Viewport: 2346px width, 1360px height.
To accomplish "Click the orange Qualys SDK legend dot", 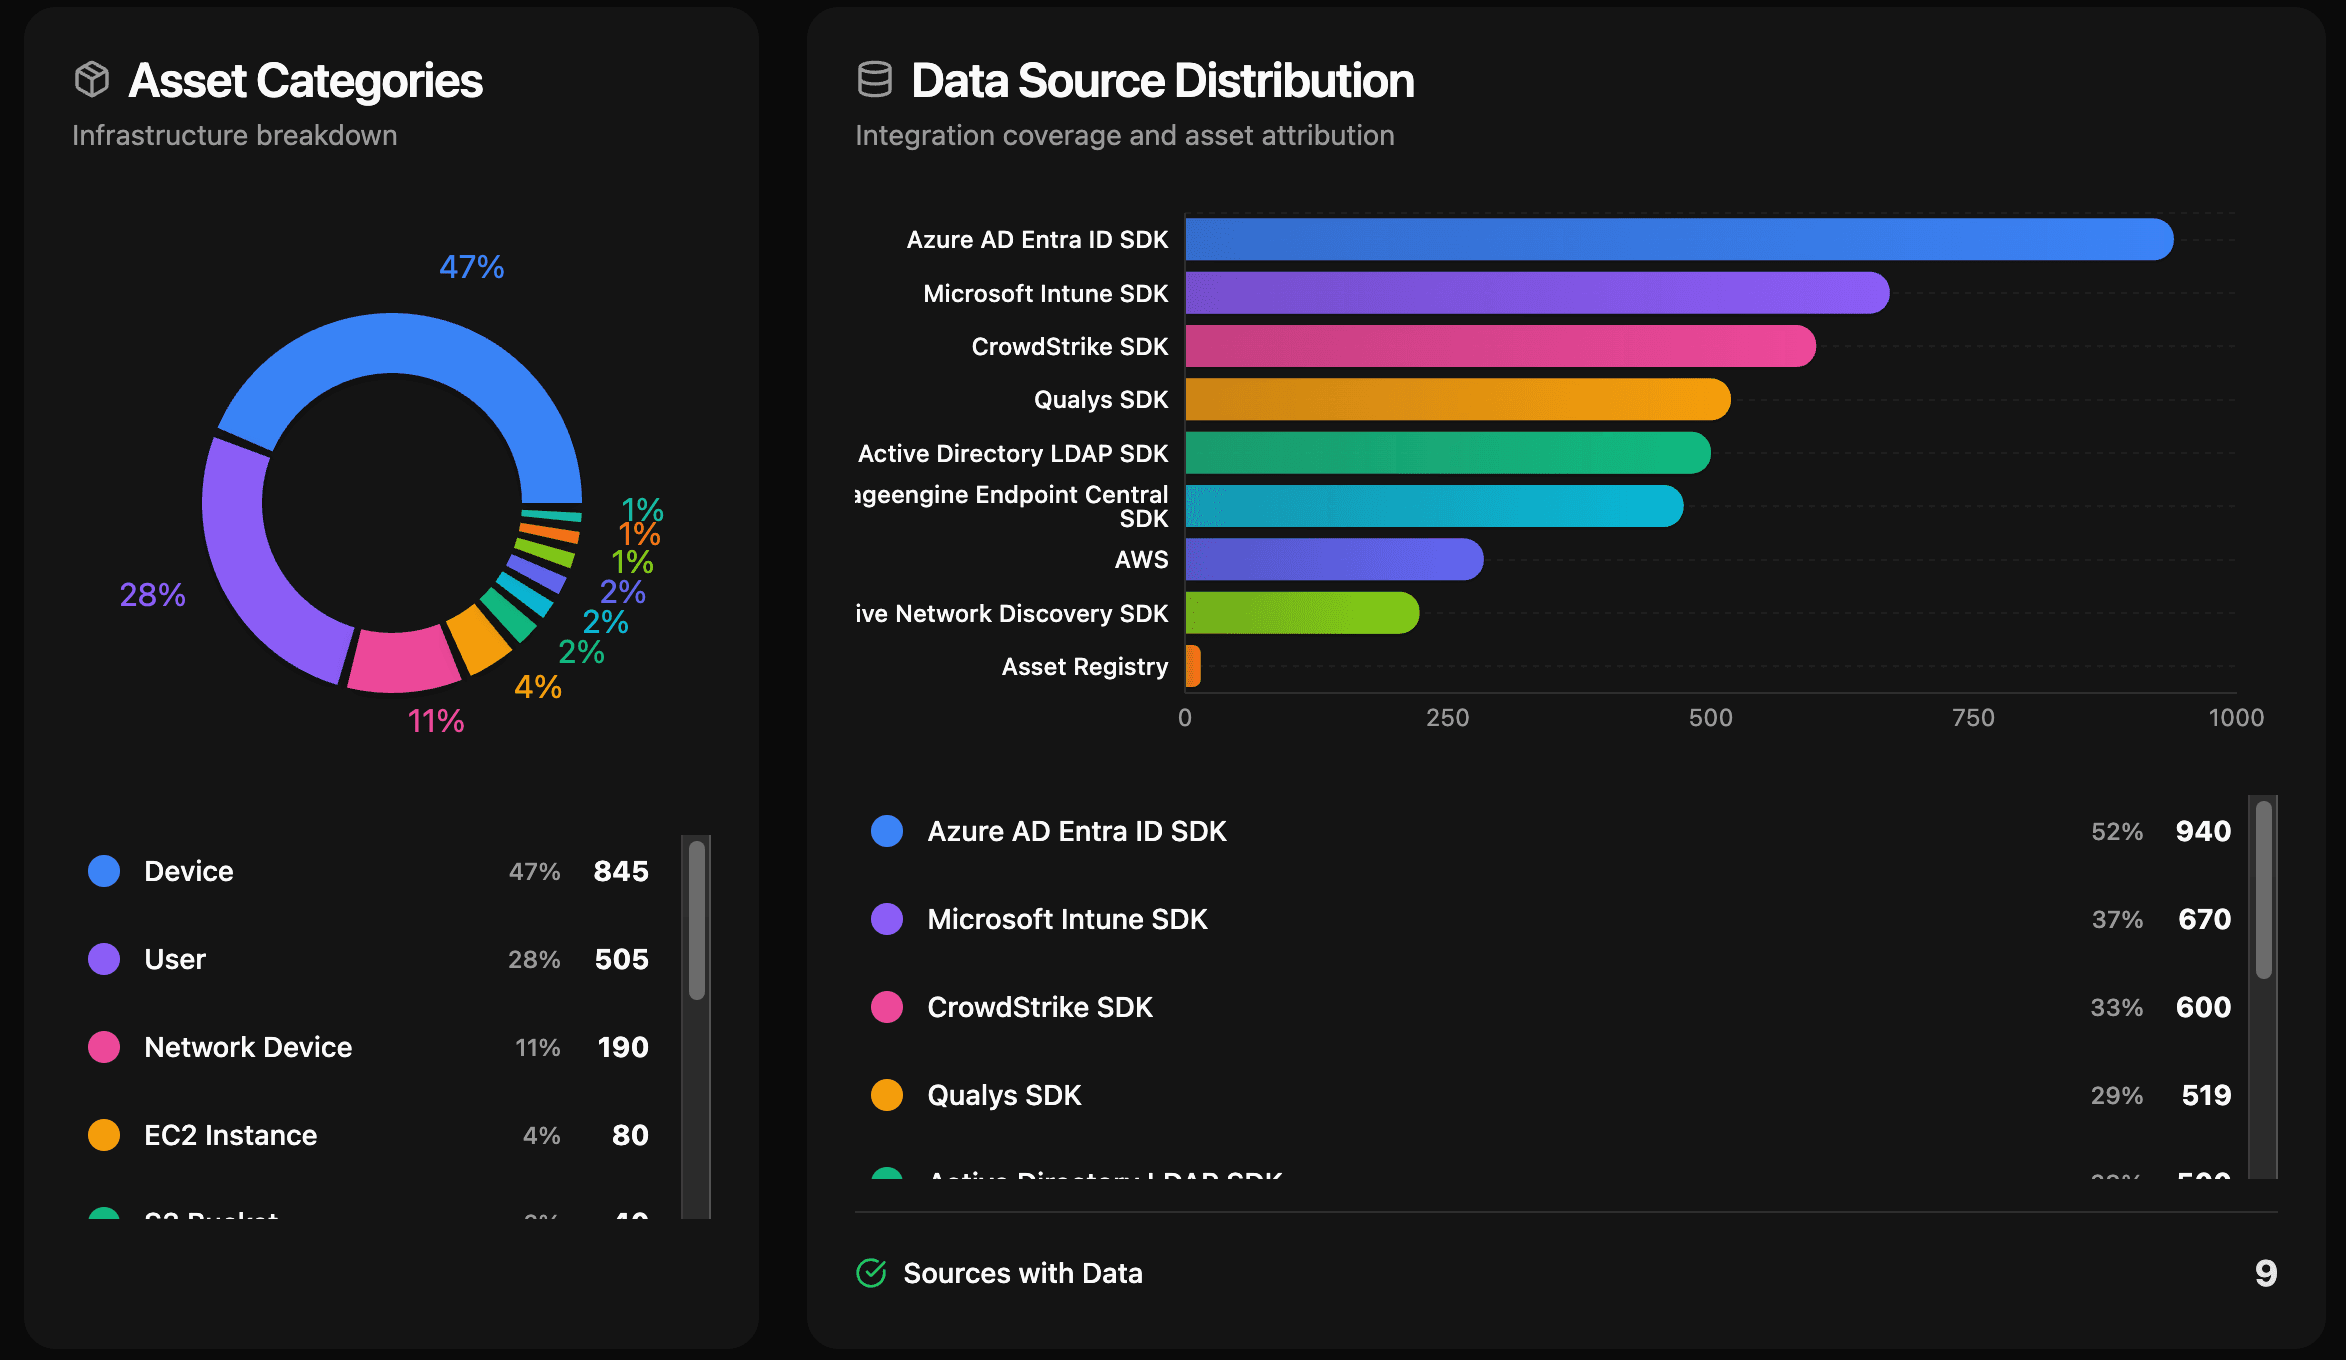I will click(x=887, y=1095).
